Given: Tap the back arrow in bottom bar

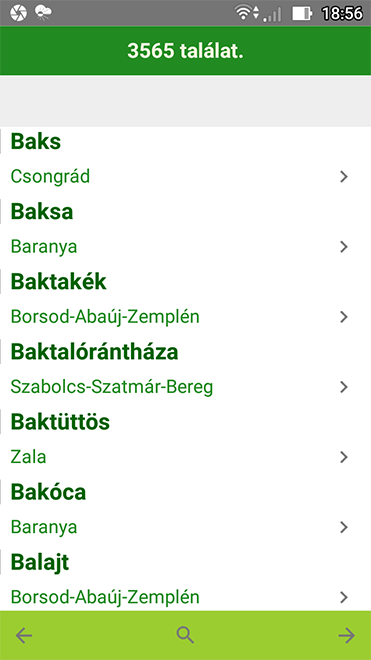Looking at the screenshot, I should [24, 635].
